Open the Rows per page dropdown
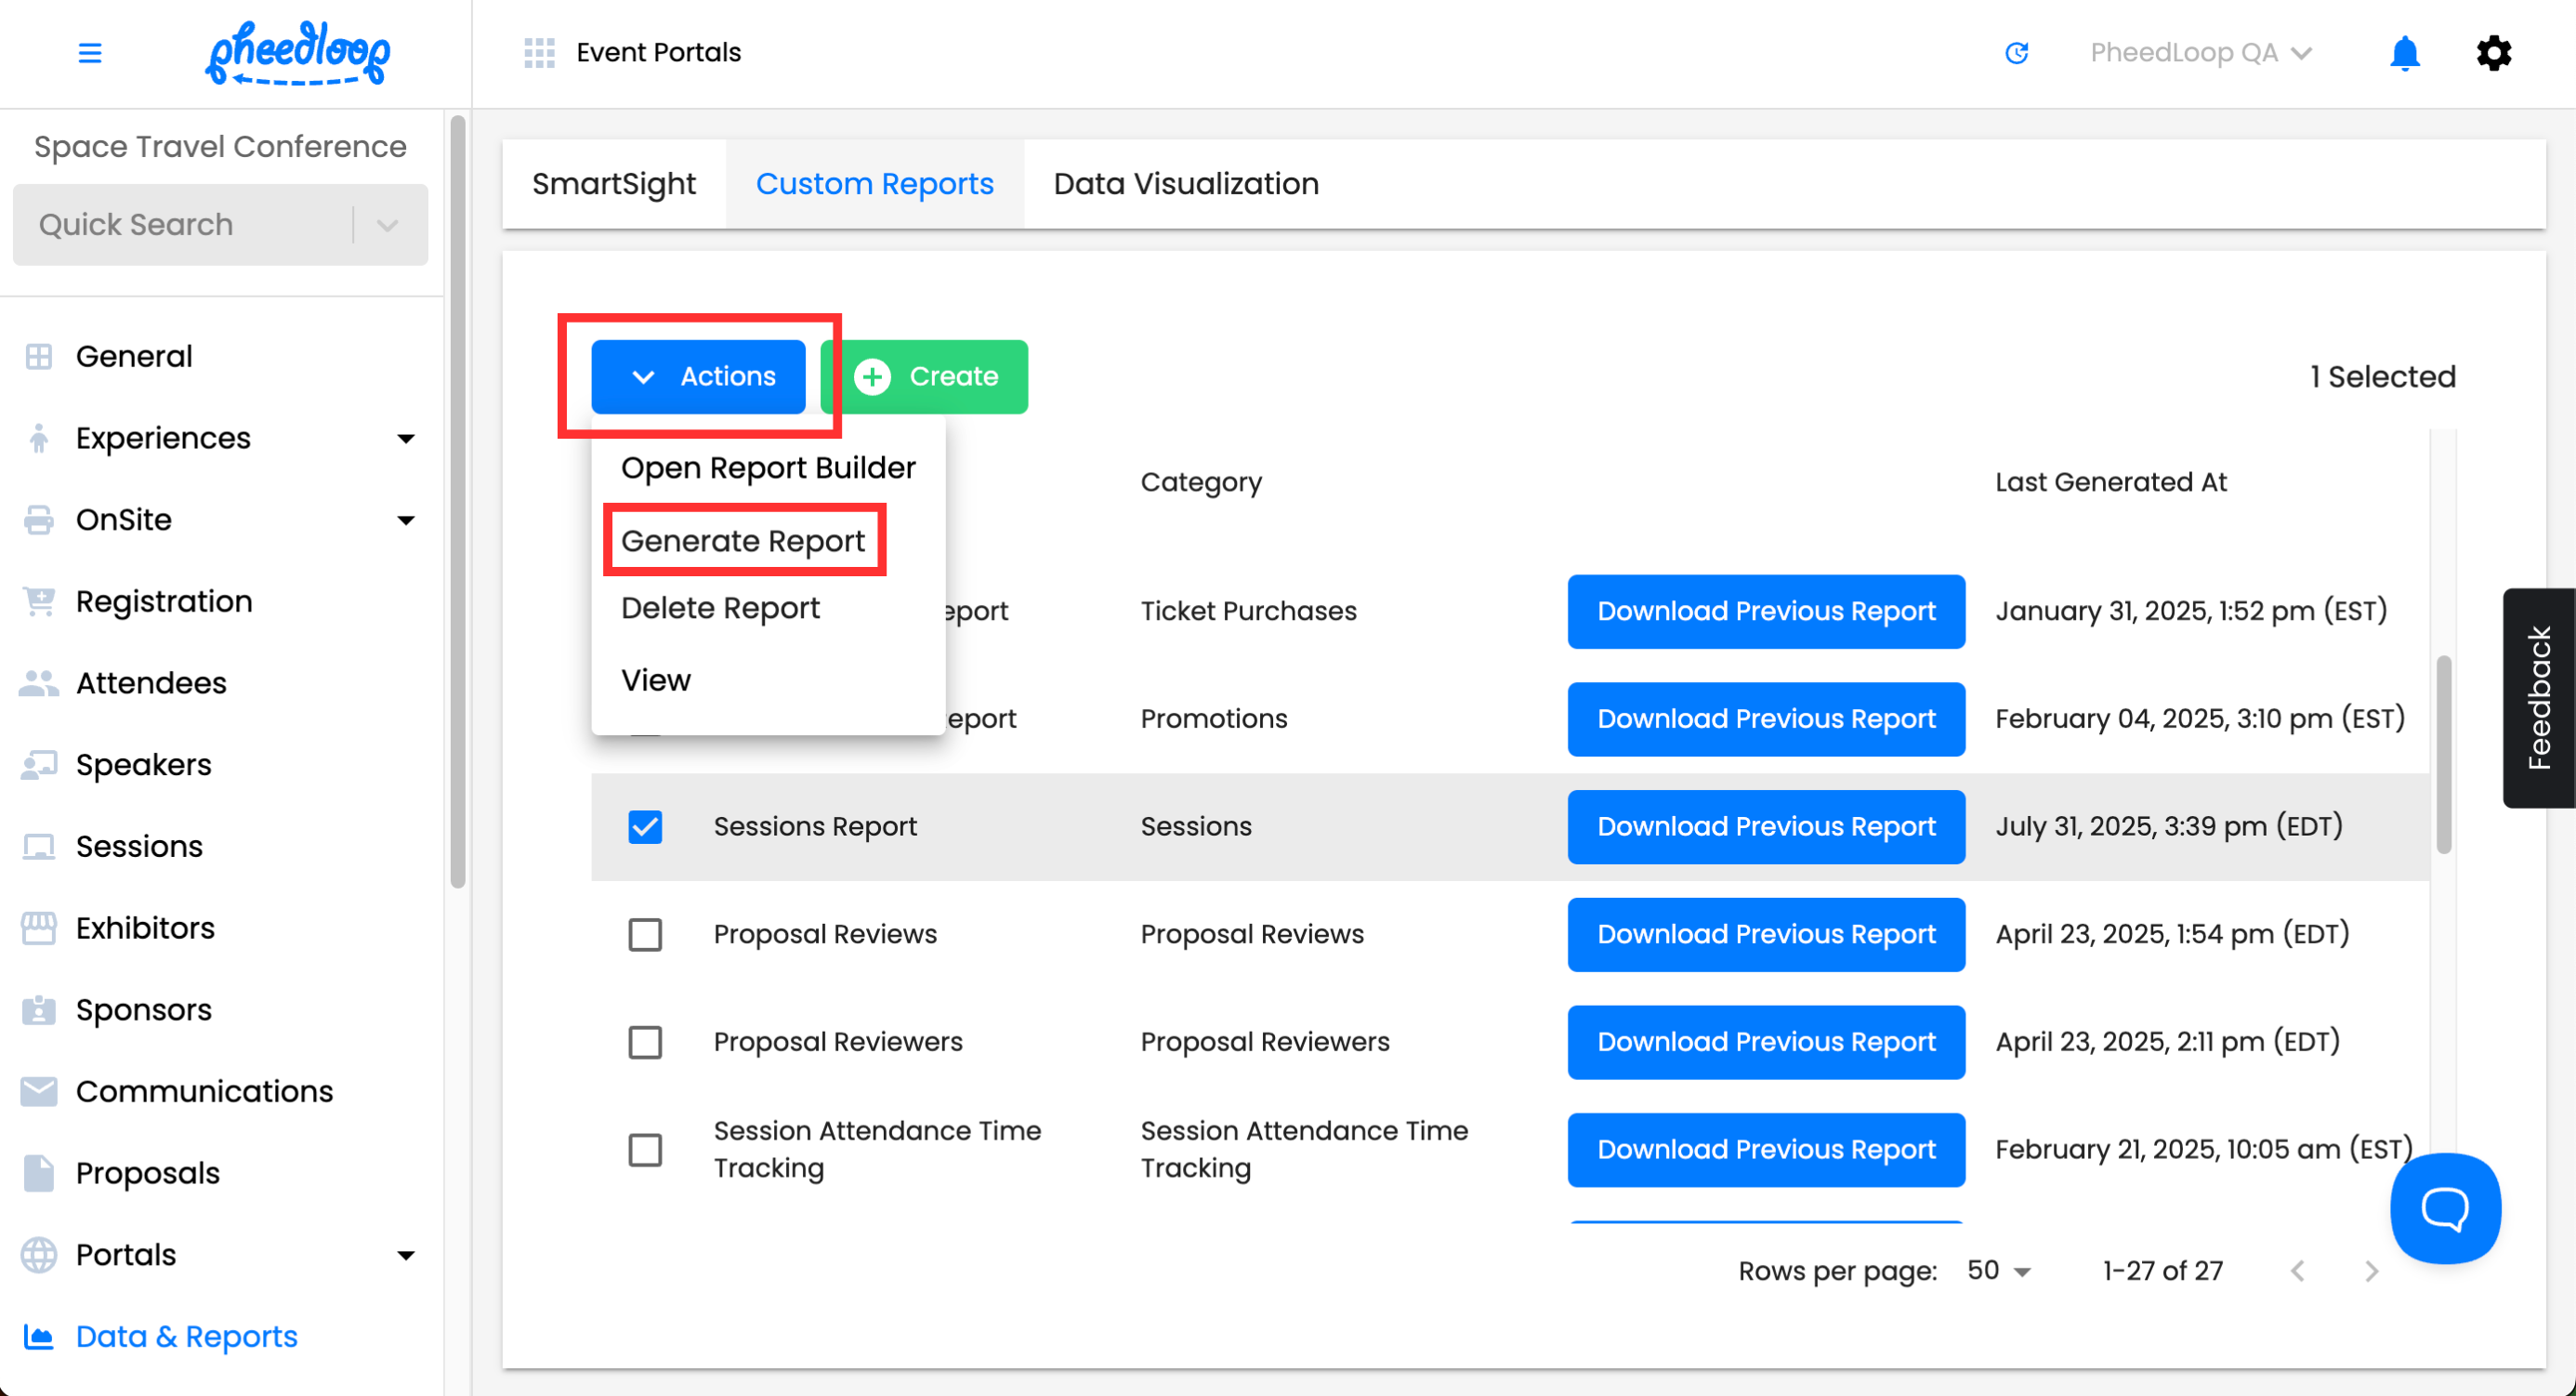Viewport: 2576px width, 1396px height. 1999,1271
